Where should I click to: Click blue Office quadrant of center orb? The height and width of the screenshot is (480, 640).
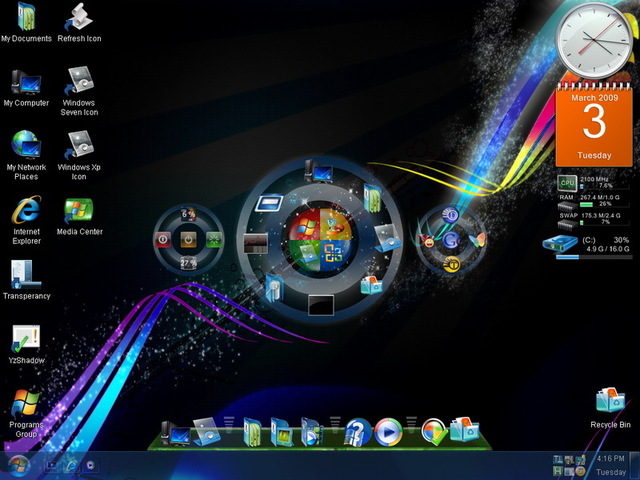pos(336,256)
